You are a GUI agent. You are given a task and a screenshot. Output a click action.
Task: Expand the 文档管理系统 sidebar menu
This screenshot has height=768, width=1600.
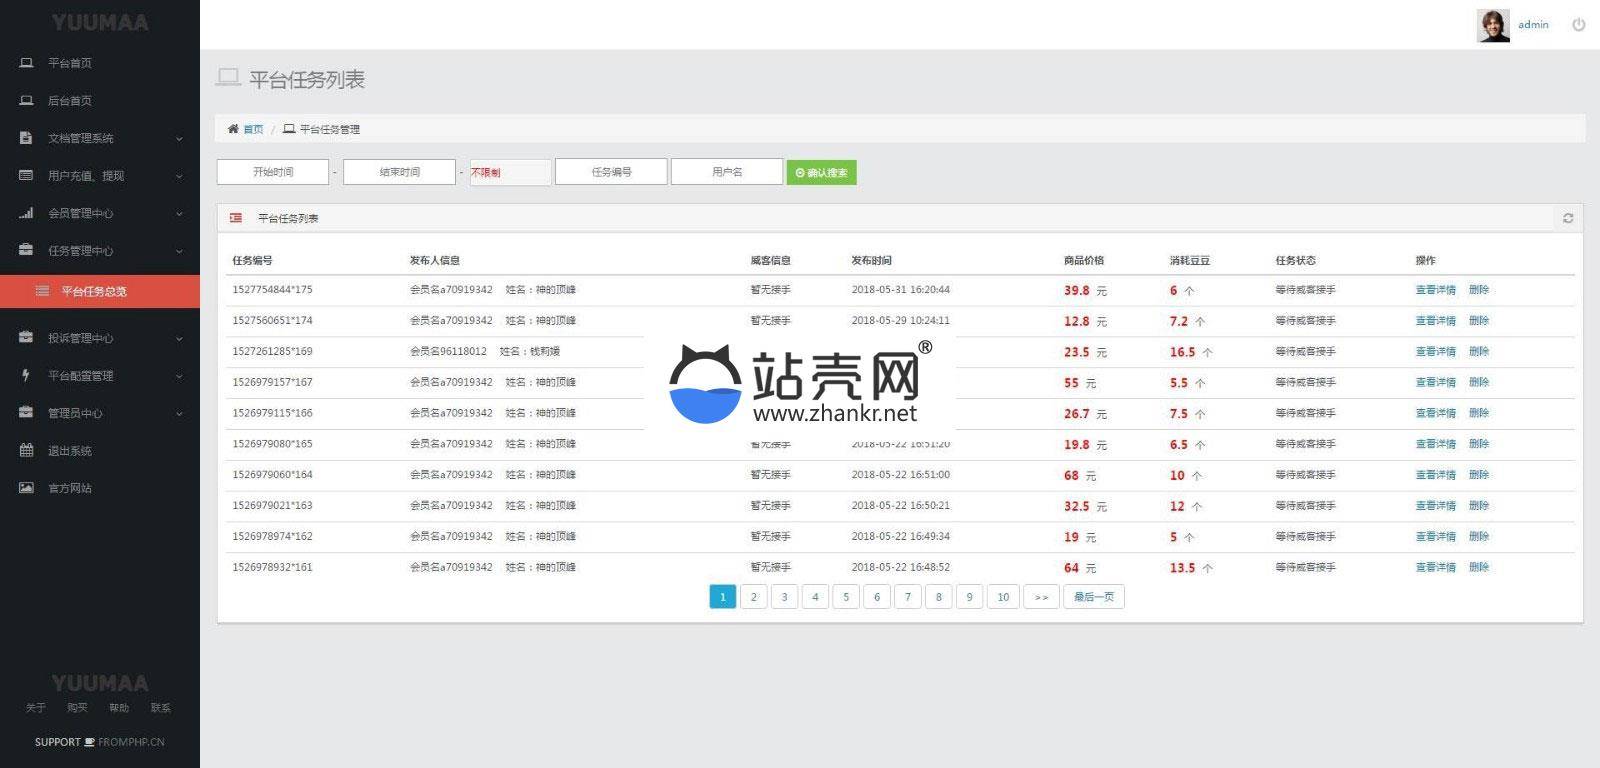point(100,138)
